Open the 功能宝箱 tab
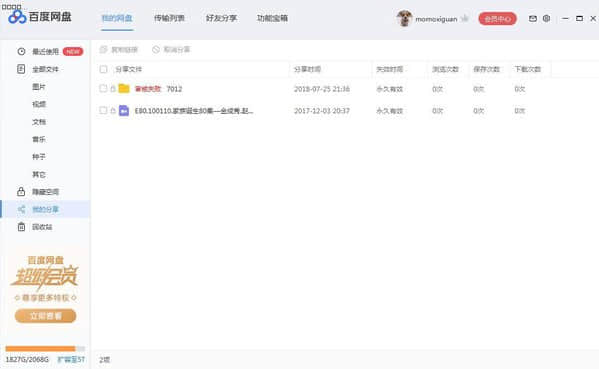Image resolution: width=599 pixels, height=369 pixels. coord(272,18)
